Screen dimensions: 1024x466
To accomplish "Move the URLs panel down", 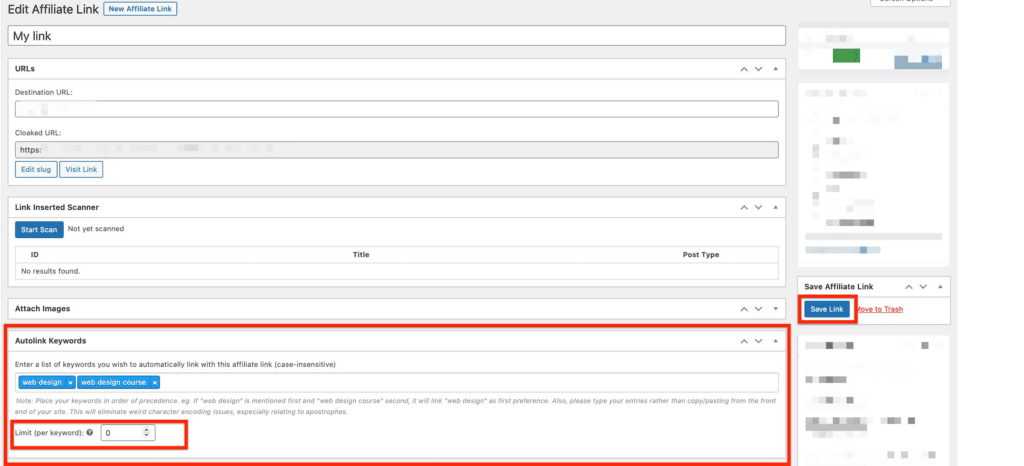I will click(758, 69).
